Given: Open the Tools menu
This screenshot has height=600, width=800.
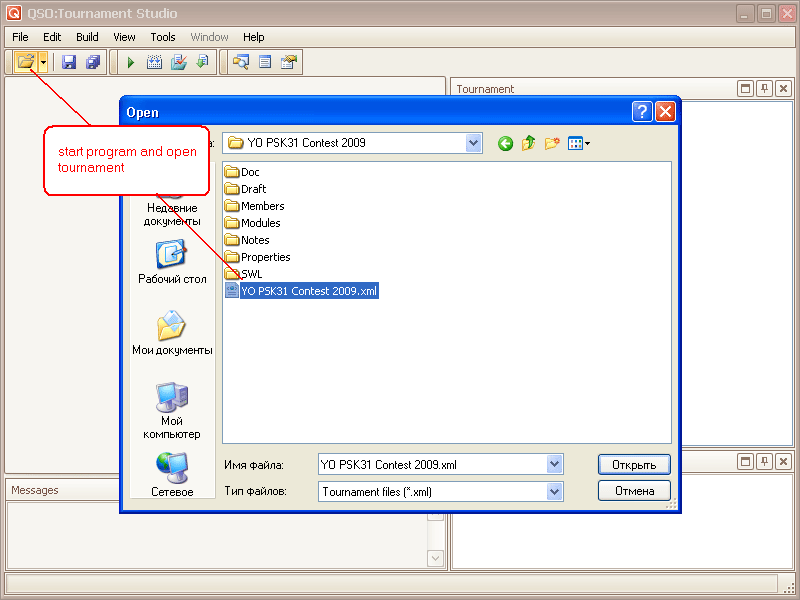Looking at the screenshot, I should coord(163,37).
